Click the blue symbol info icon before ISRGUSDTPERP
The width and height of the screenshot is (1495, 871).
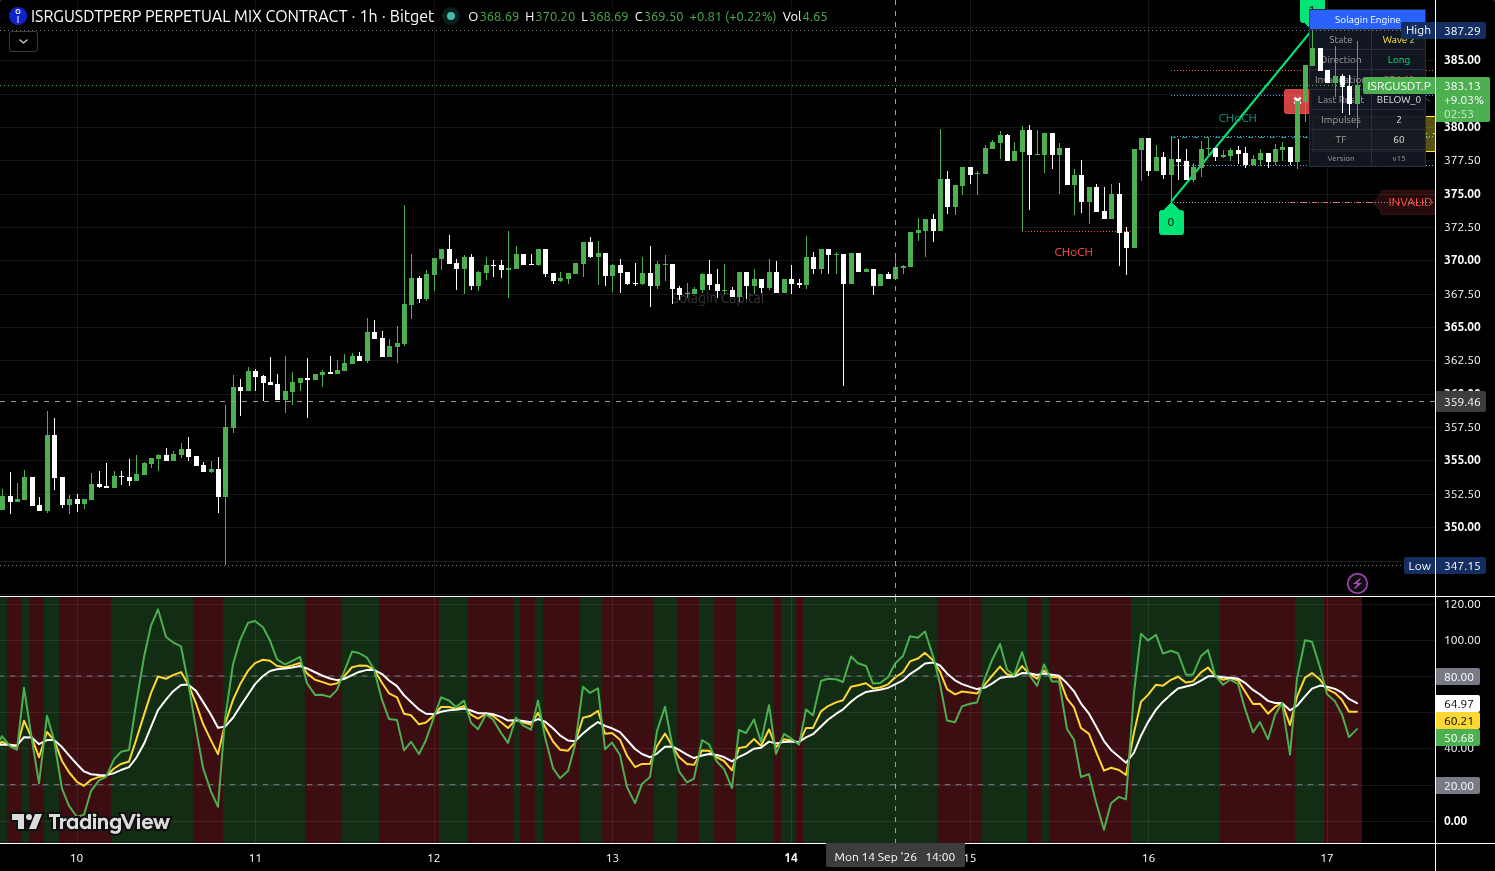click(x=17, y=16)
